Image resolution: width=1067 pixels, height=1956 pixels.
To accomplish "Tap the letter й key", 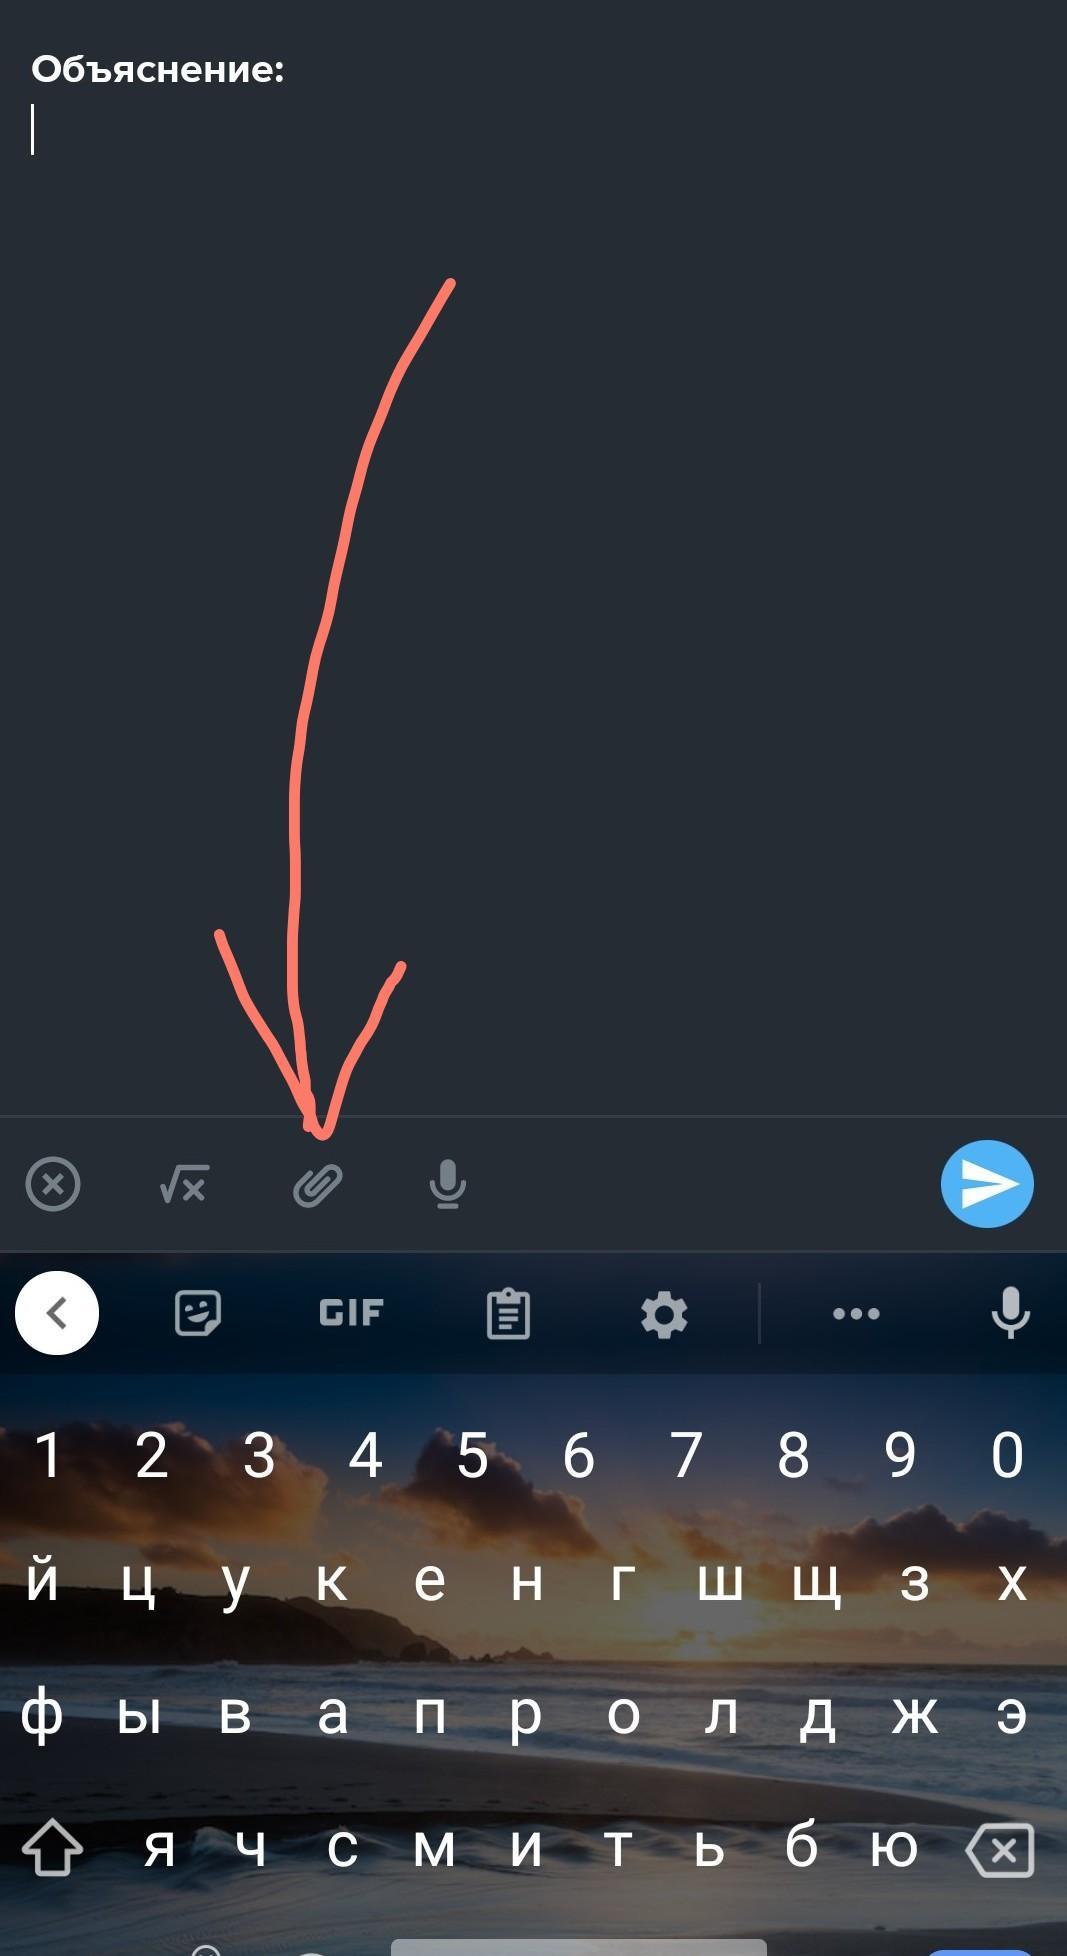I will [x=42, y=1580].
